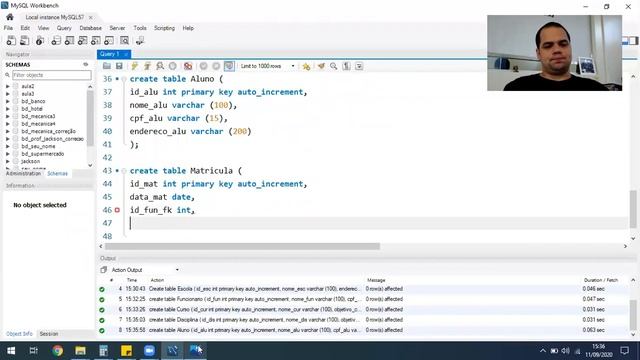This screenshot has width=640, height=360.
Task: Expand the bd_hotel schema
Action: [x=8, y=109]
